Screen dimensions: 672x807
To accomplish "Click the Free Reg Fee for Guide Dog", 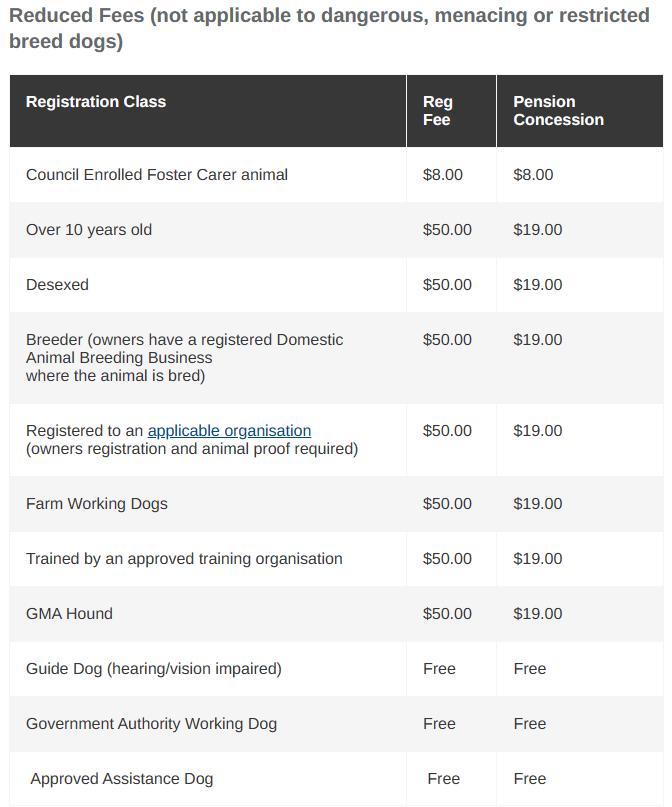I will point(439,669).
